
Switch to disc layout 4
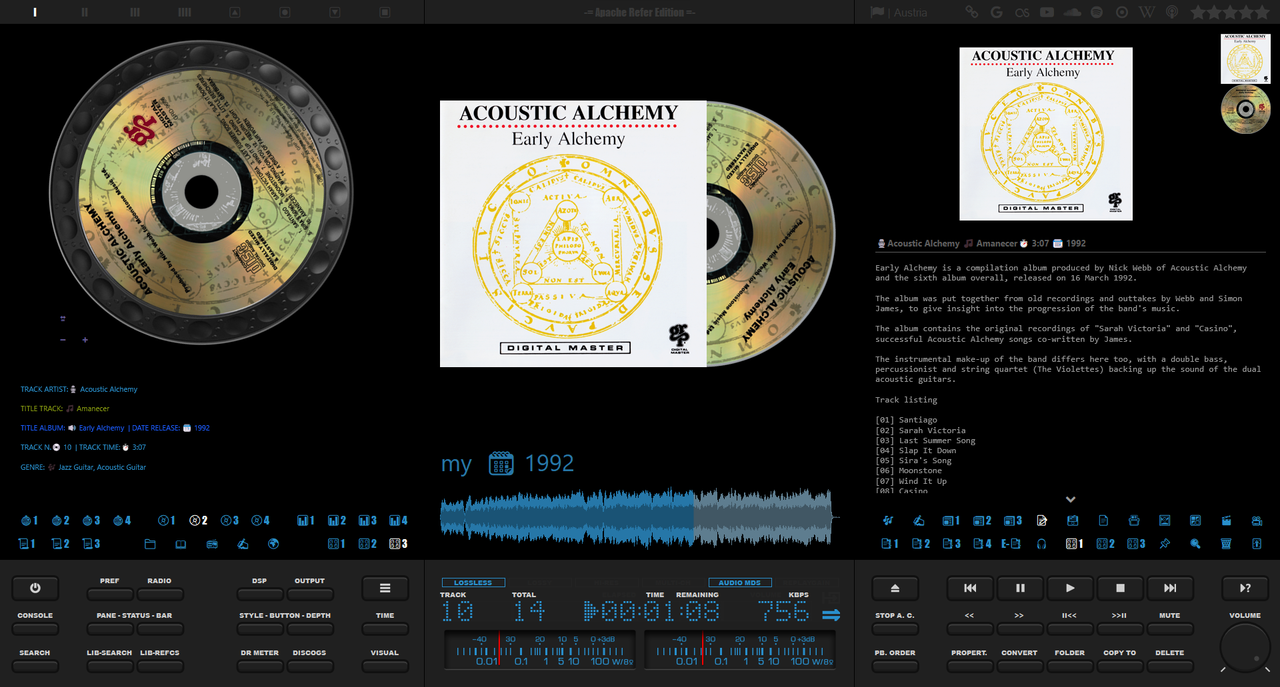click(x=260, y=520)
